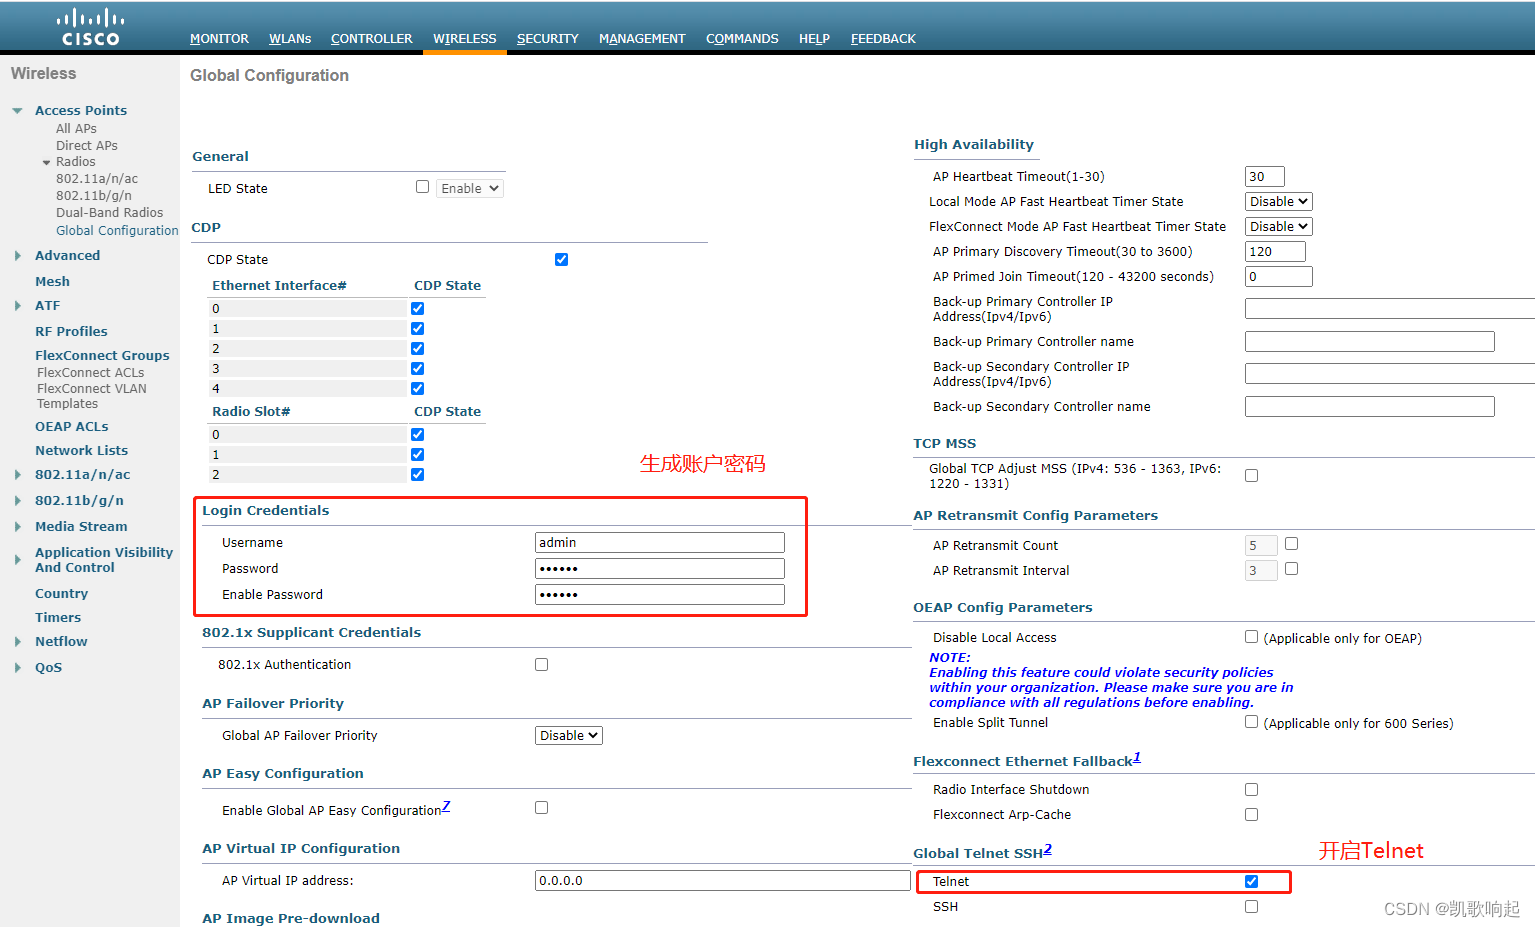Open RF Profiles page
This screenshot has width=1535, height=927.
point(71,332)
